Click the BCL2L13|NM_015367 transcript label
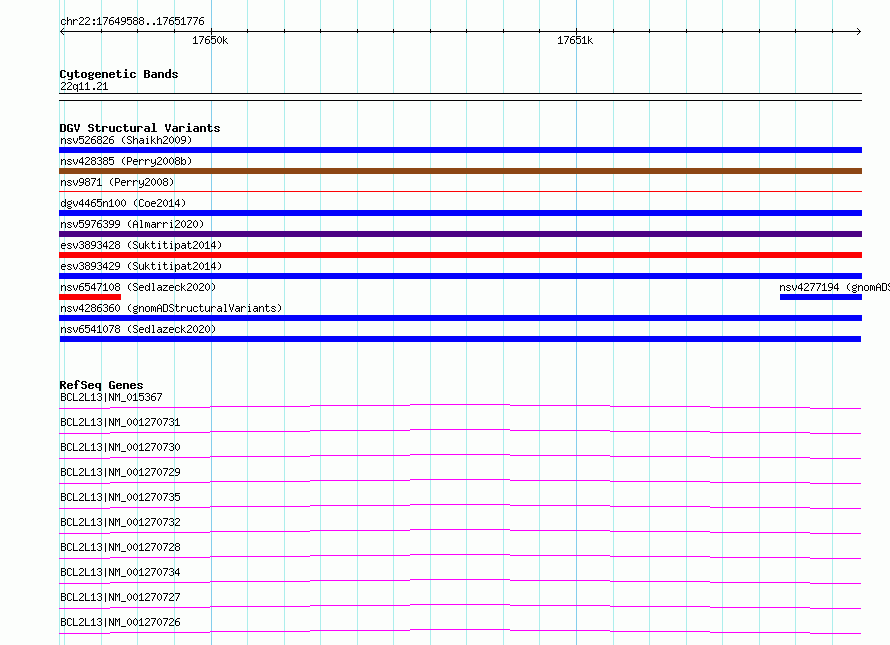 pos(111,397)
